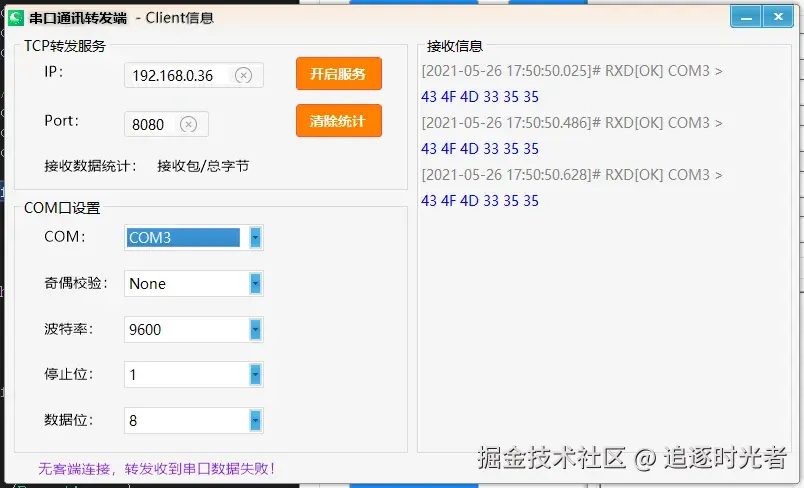Open the 数据位 data bits dropdown arrow
The height and width of the screenshot is (488, 804).
pos(255,420)
